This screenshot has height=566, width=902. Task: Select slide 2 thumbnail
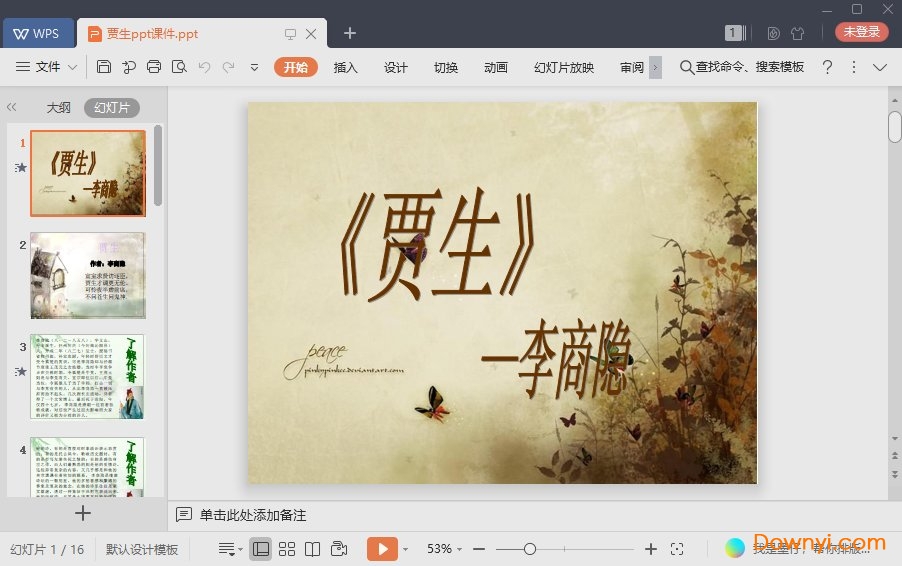(88, 276)
